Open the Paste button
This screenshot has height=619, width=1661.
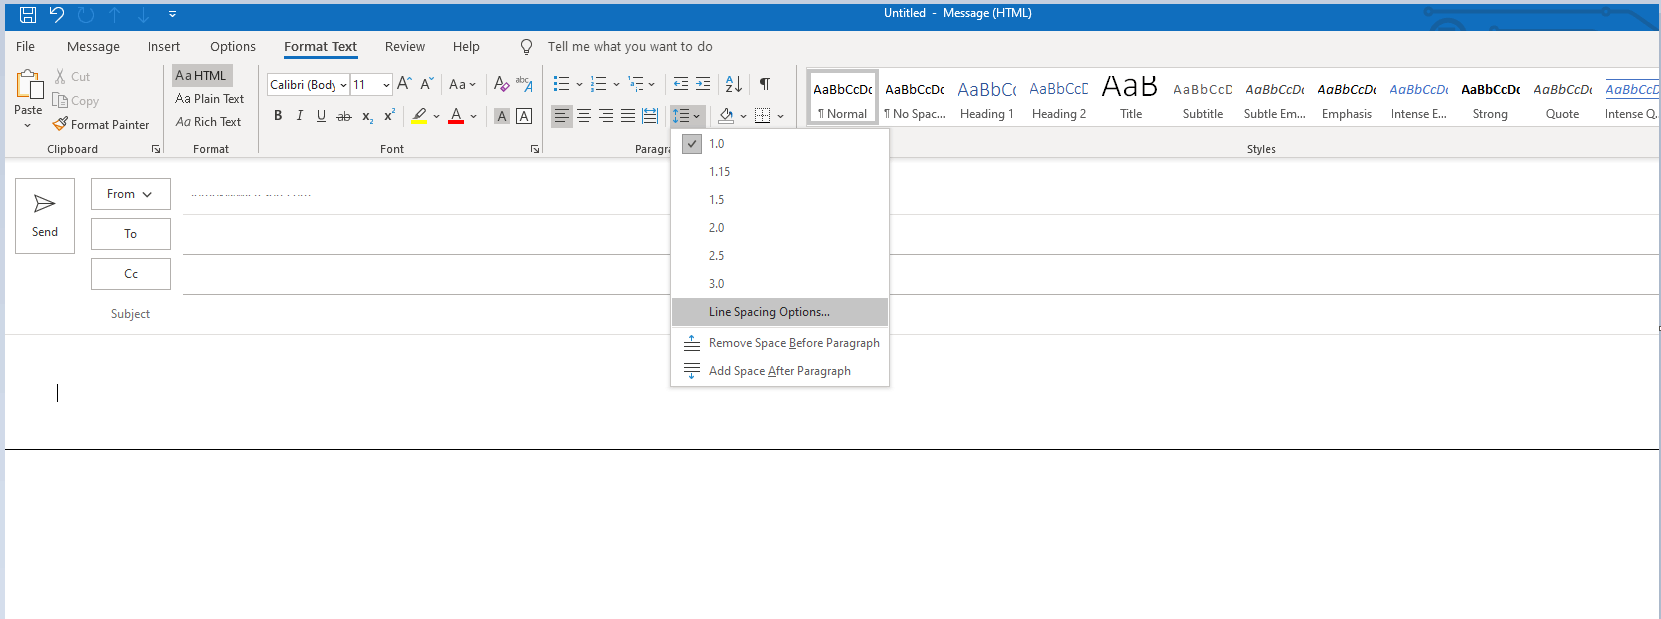(28, 99)
